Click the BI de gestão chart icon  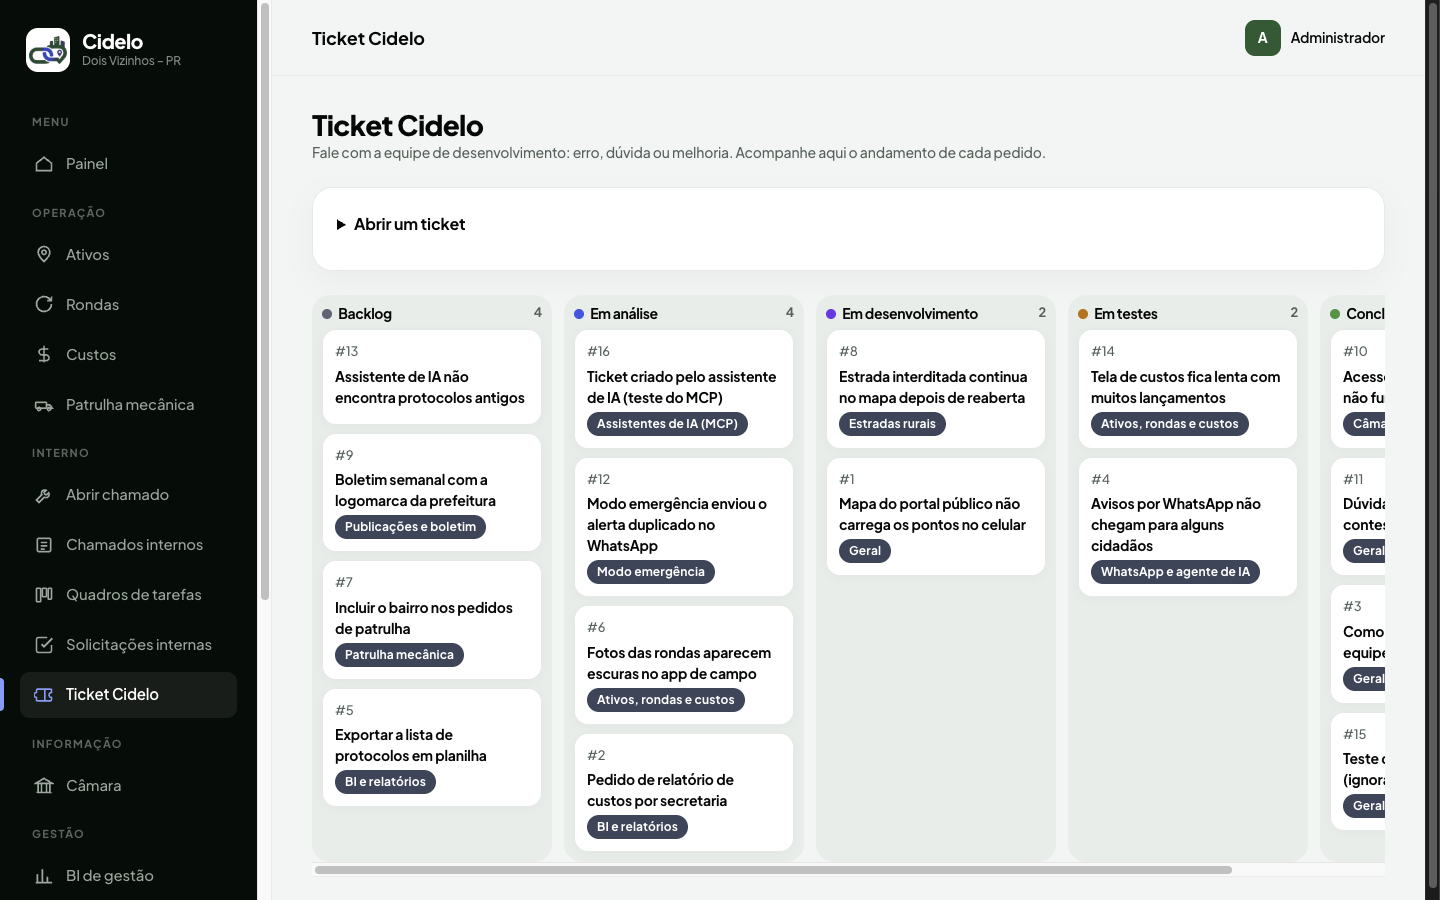click(x=44, y=876)
